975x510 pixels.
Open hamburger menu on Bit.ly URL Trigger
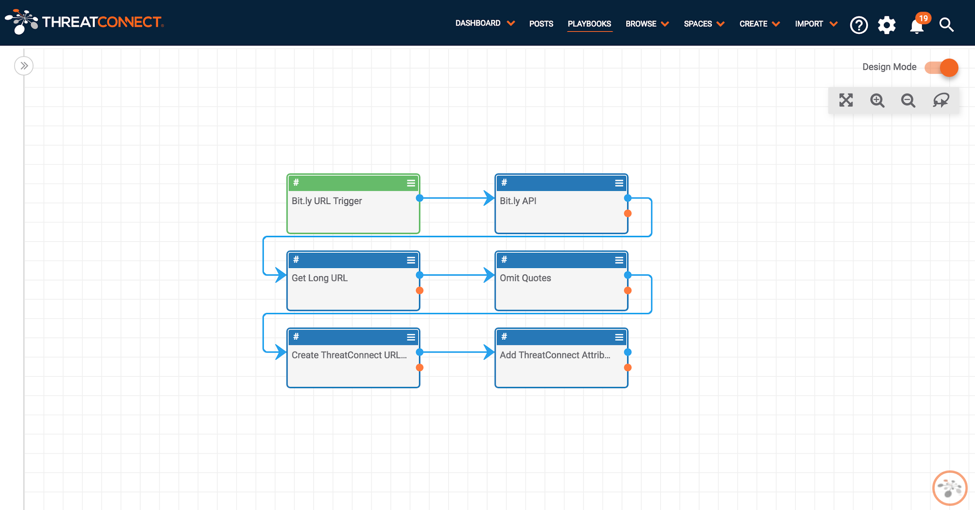point(411,183)
